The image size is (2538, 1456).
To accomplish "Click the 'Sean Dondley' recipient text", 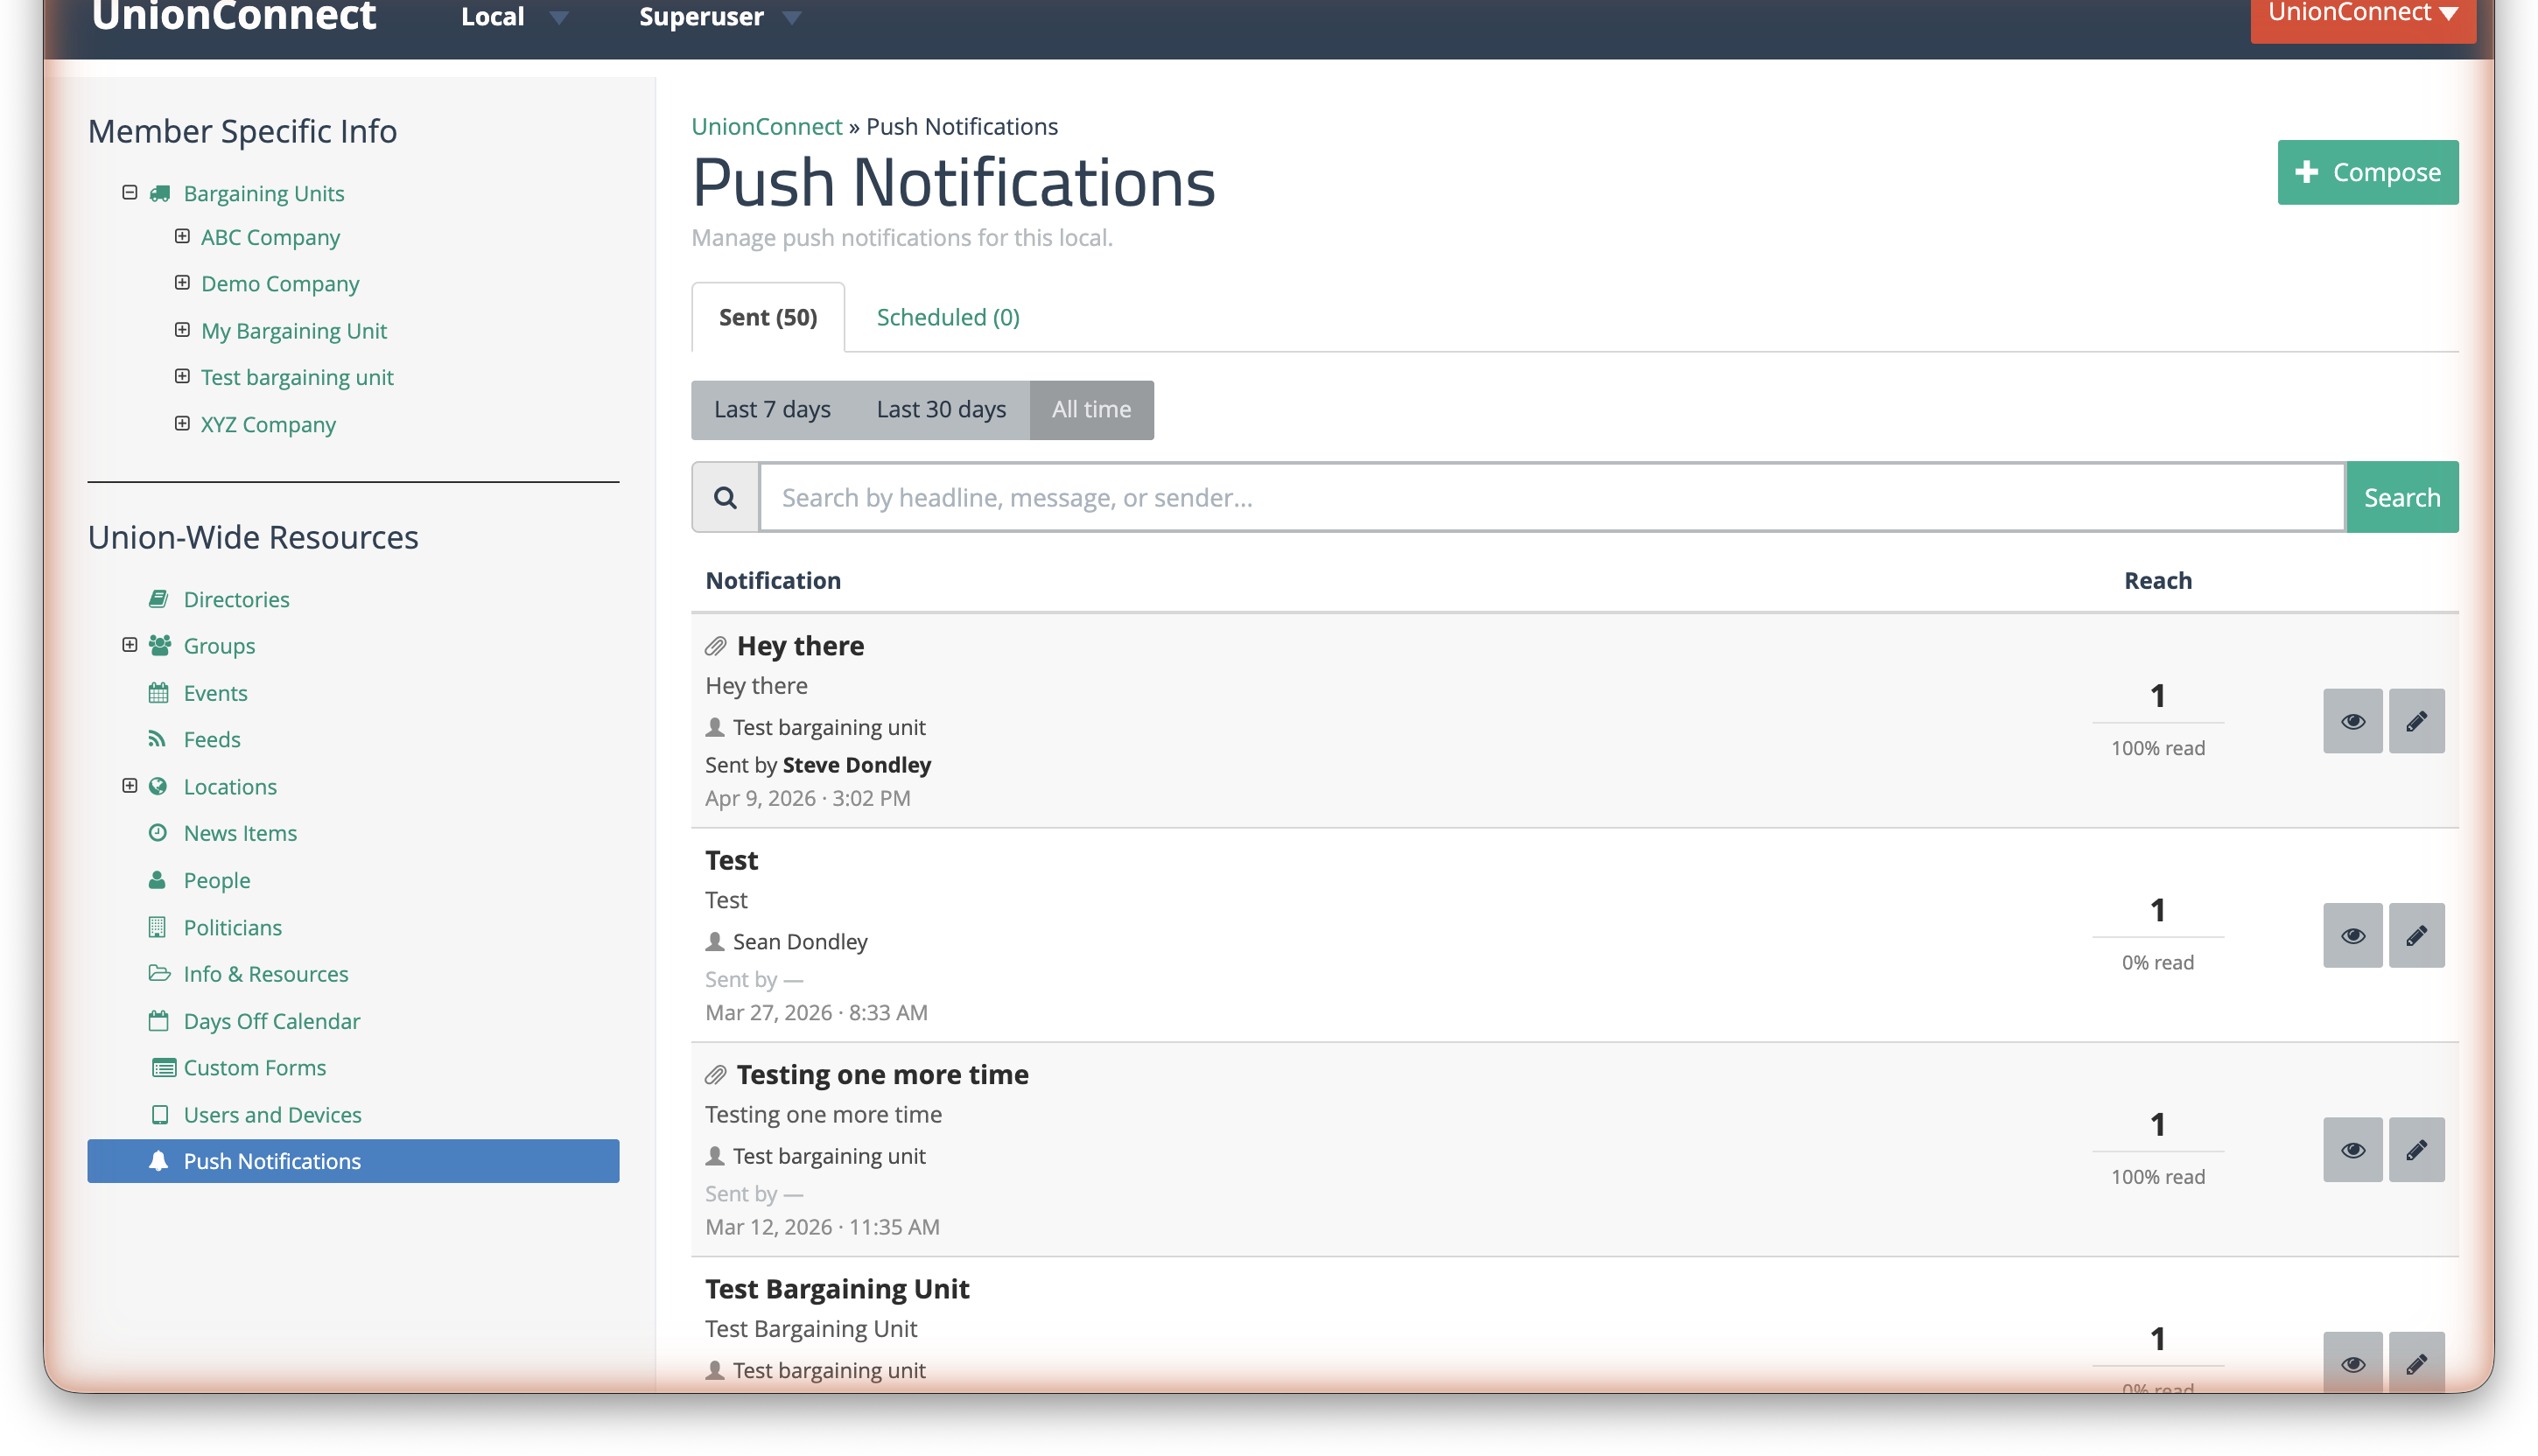I will (x=800, y=941).
